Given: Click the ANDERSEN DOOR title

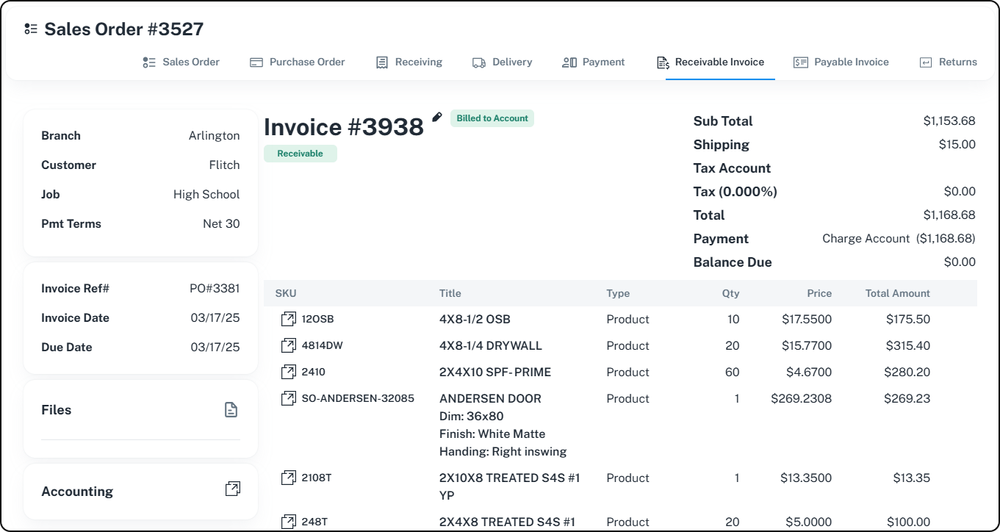Looking at the screenshot, I should point(490,399).
